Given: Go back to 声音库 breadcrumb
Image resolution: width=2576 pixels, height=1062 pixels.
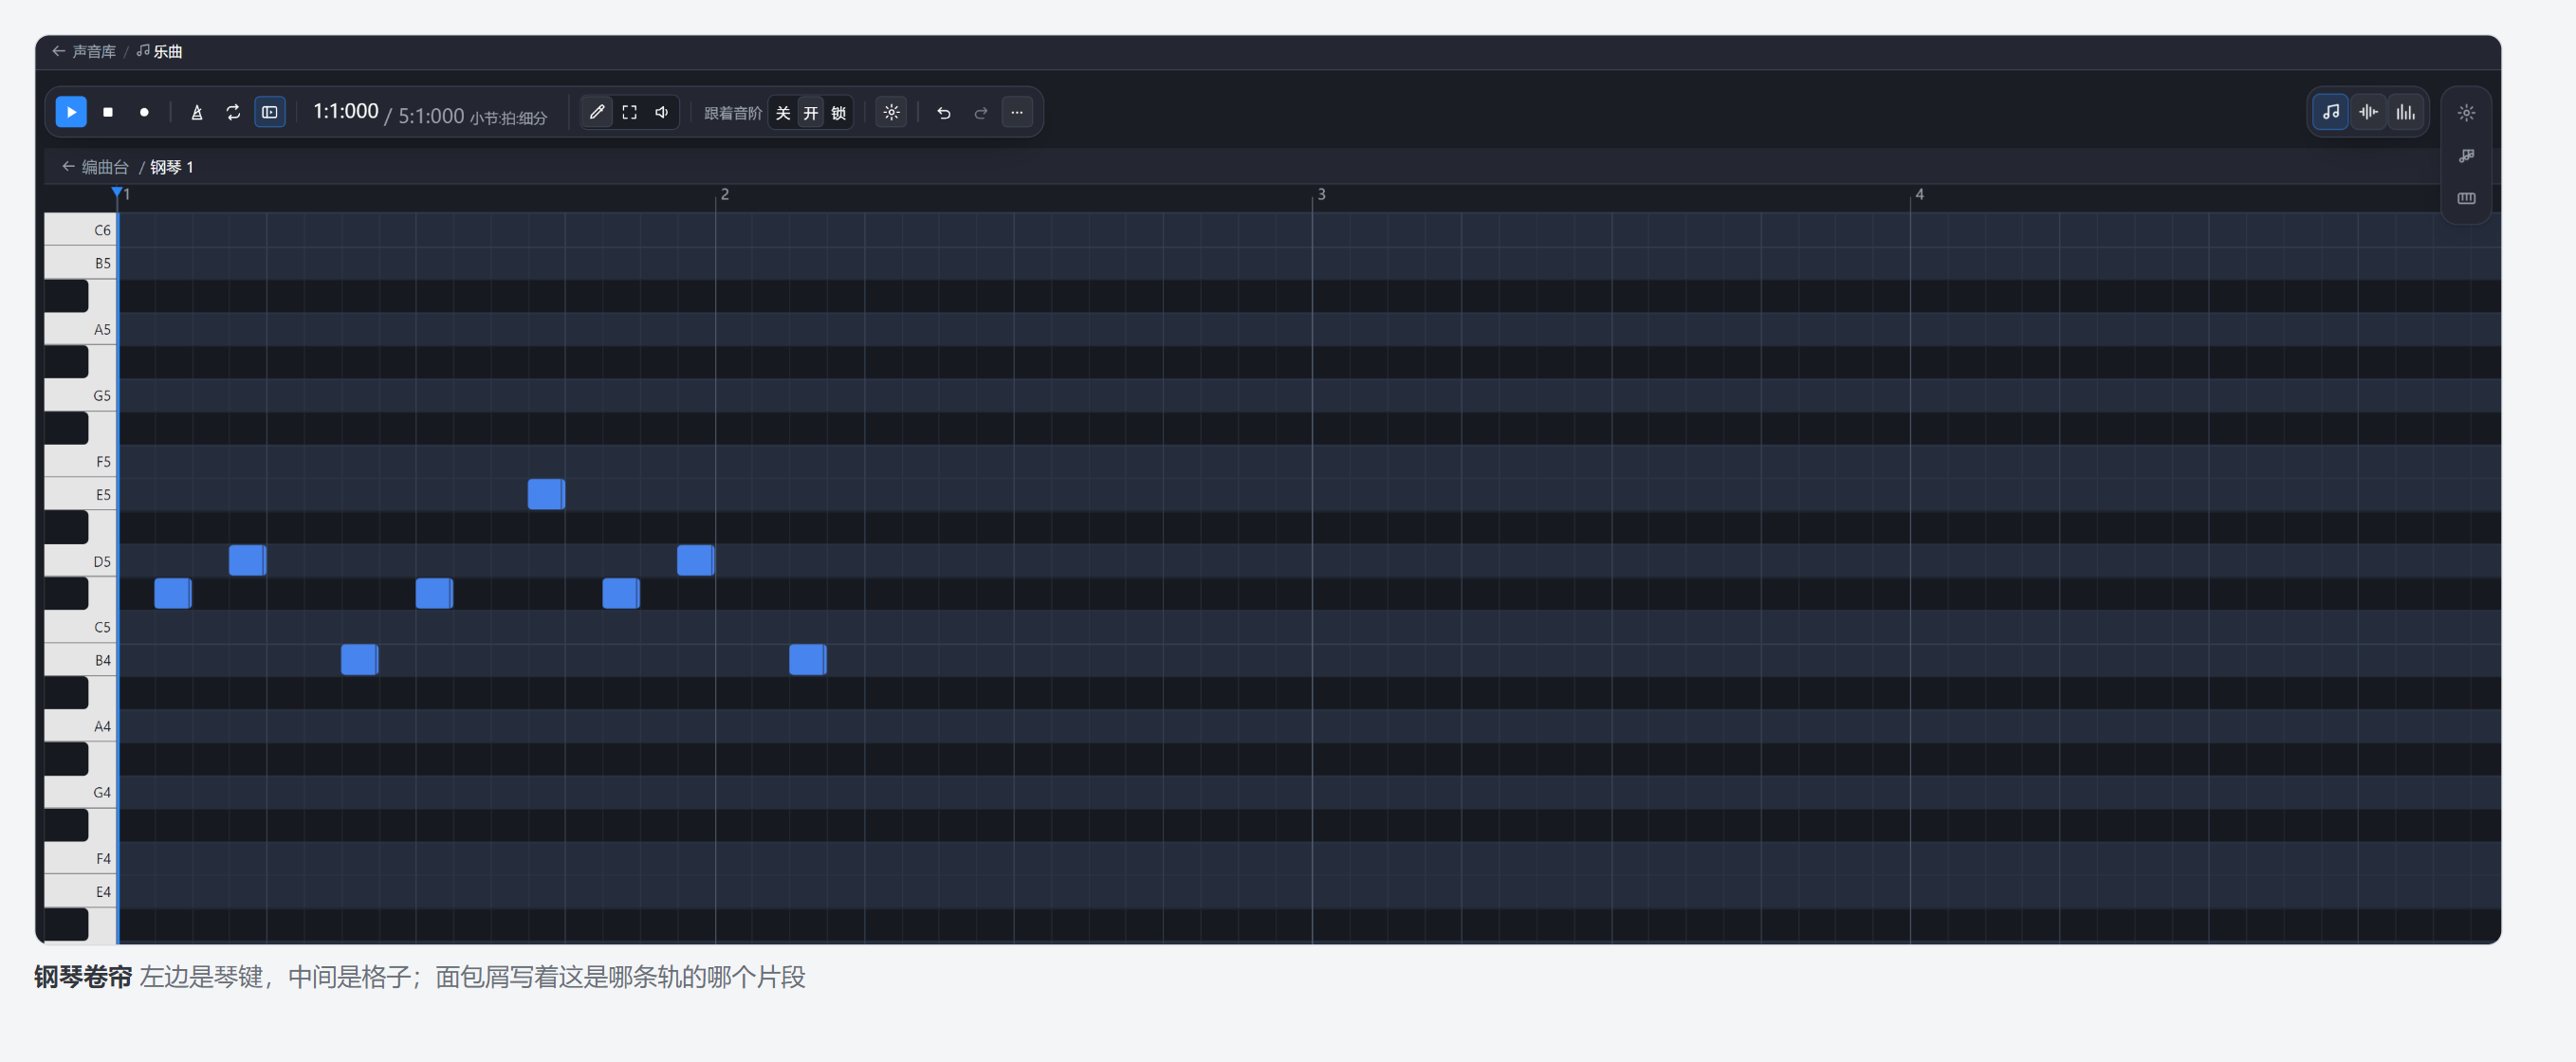Looking at the screenshot, I should [84, 51].
